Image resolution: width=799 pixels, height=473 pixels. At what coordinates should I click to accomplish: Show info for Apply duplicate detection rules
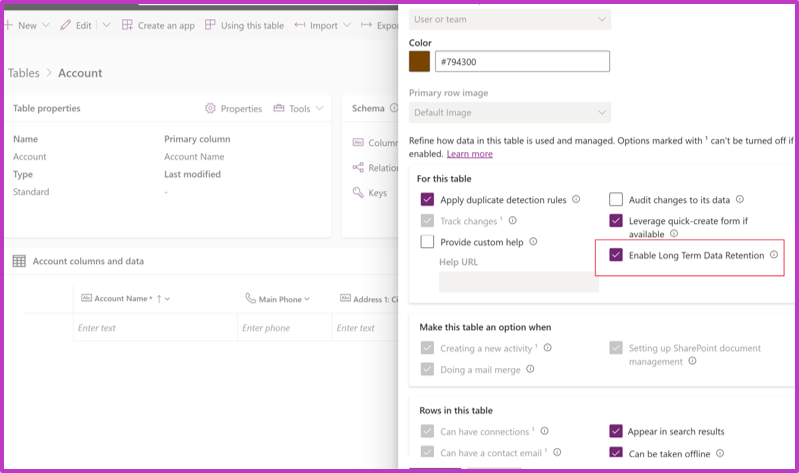576,199
